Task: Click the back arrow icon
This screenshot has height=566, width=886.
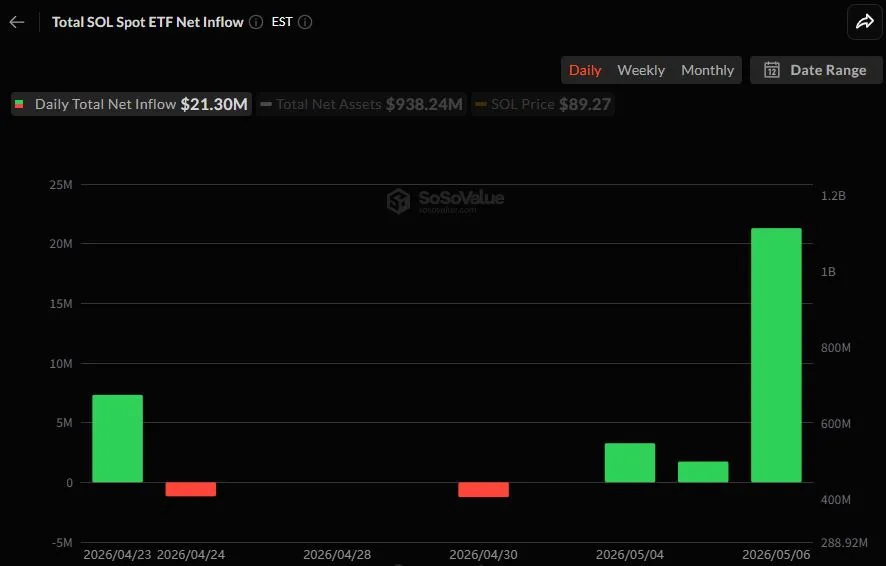Action: tap(17, 22)
